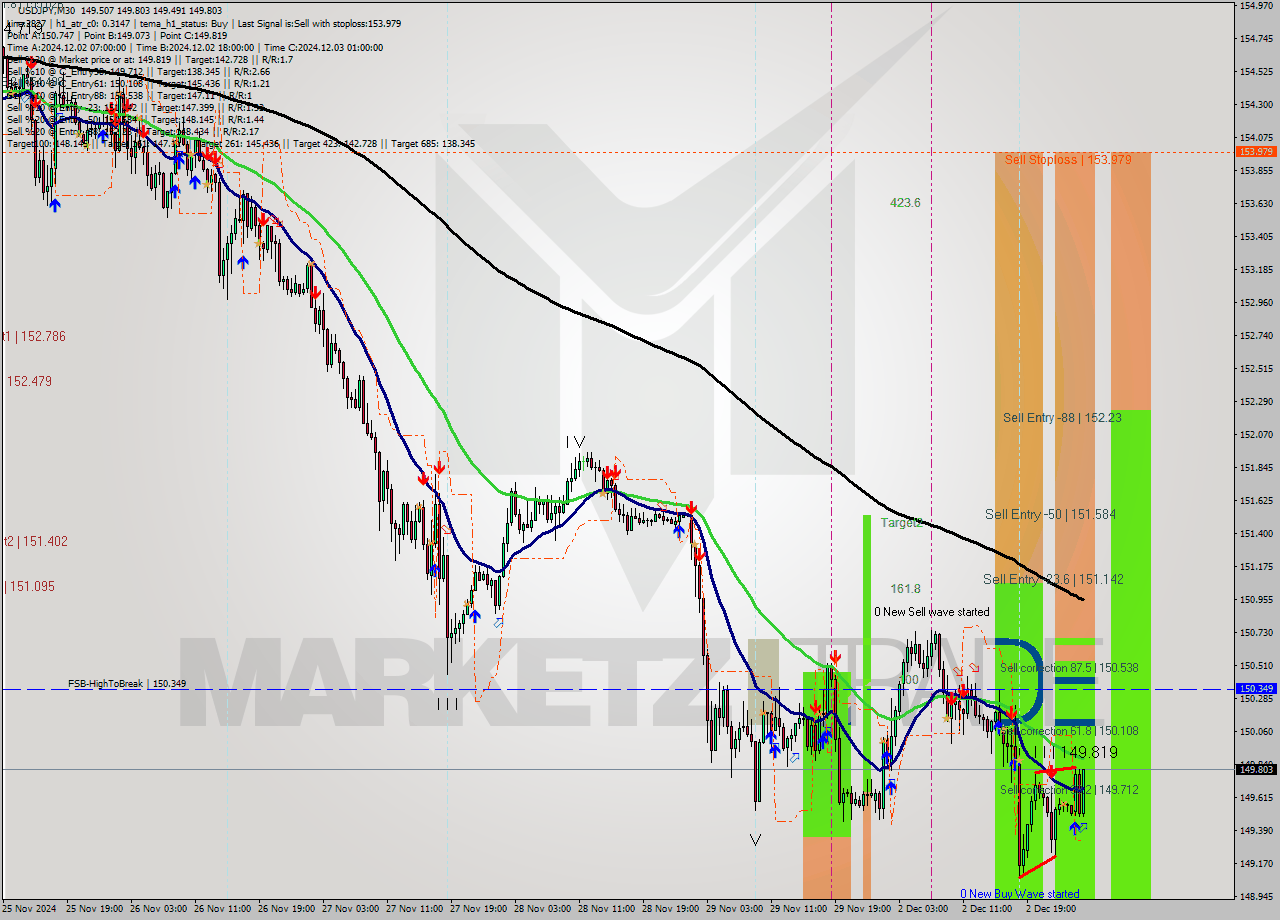This screenshot has width=1280, height=920.
Task: Select 'Sell correction 87.5 | 150.538' label
Action: click(1069, 667)
